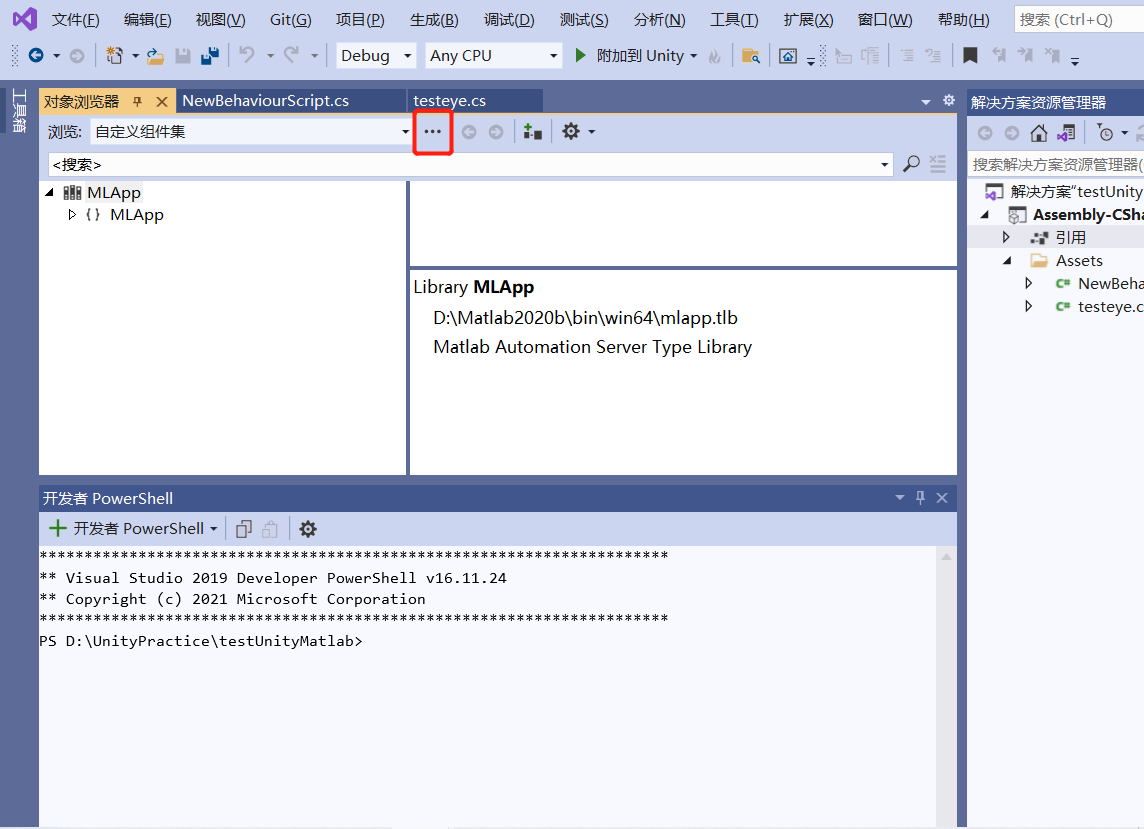Toggle pin on the Object Browser tab
The height and width of the screenshot is (829, 1144).
pos(138,102)
